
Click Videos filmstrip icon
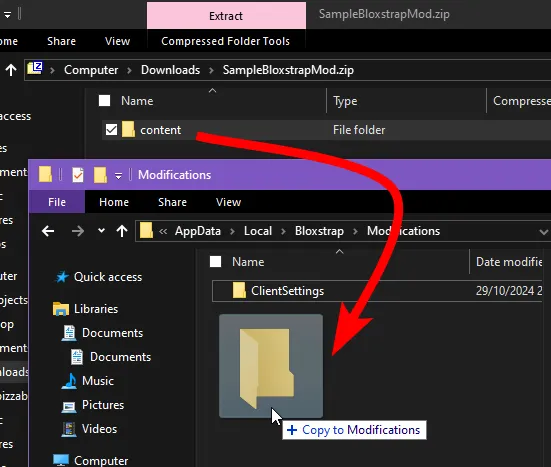(69, 429)
